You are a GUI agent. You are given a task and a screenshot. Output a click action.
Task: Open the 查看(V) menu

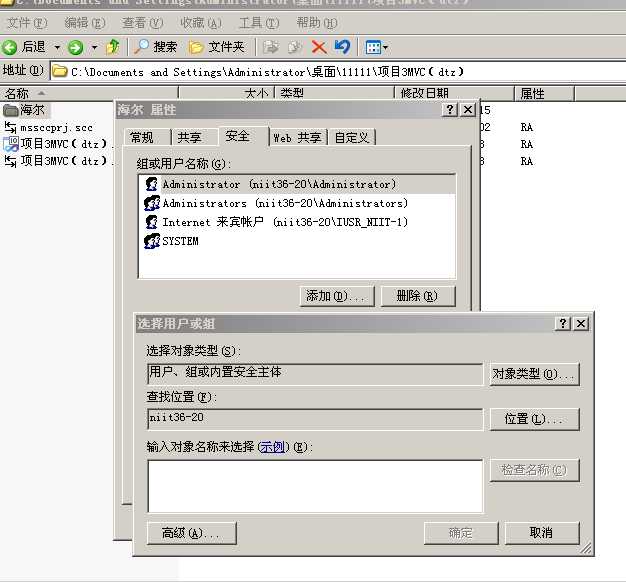point(143,23)
